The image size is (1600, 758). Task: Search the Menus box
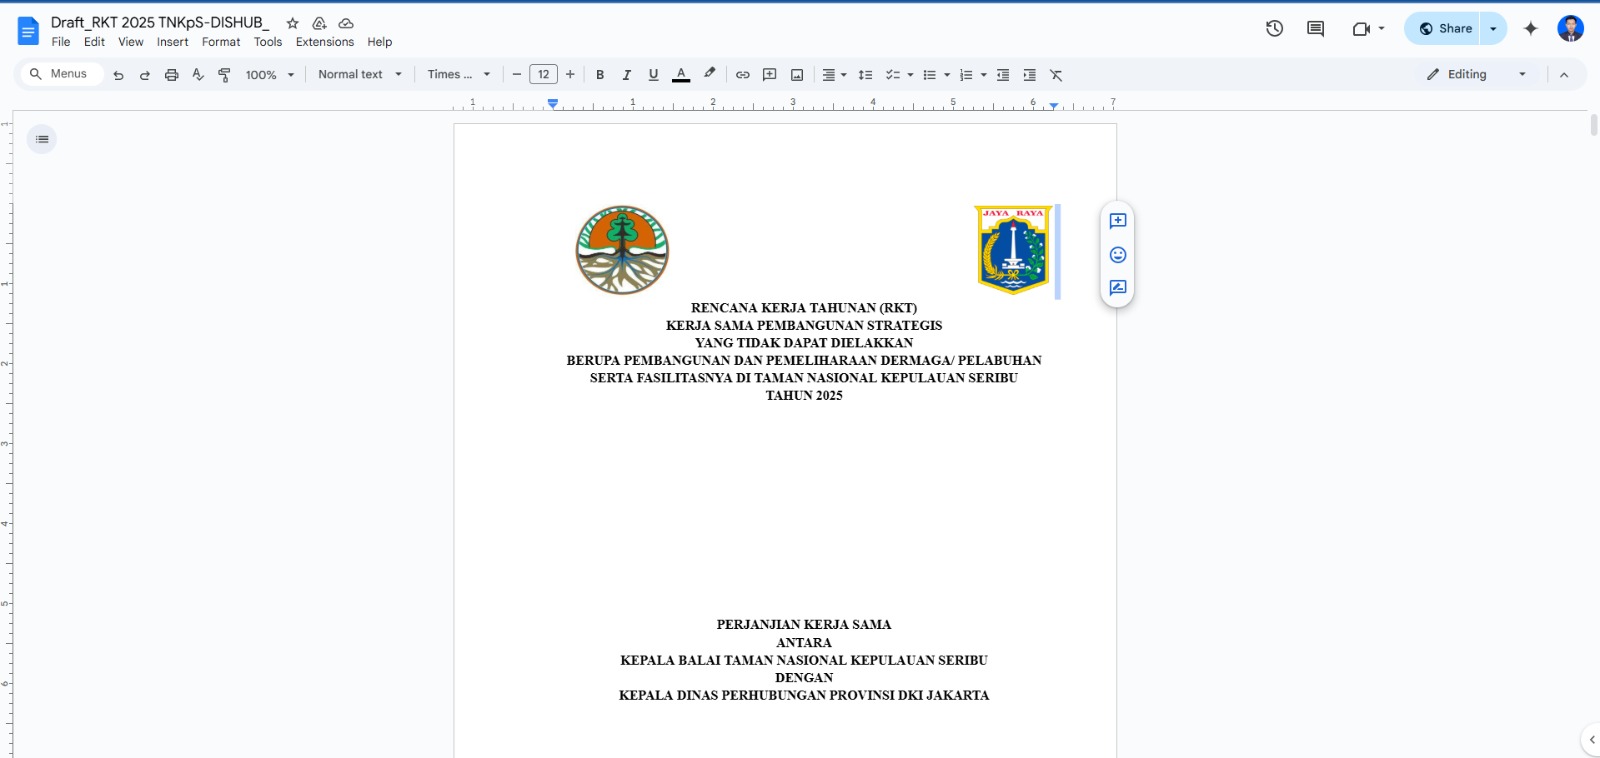tap(60, 74)
